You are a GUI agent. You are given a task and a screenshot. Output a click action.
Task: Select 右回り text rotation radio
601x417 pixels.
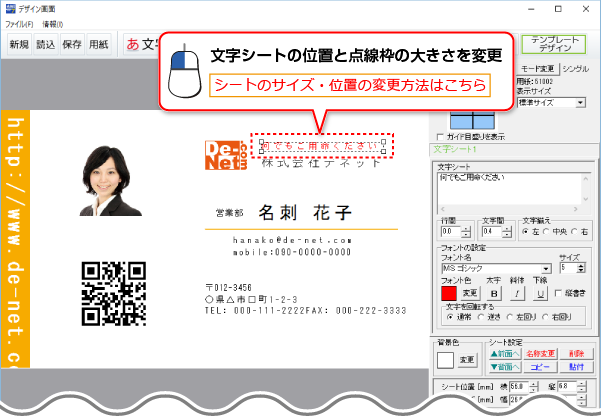coord(545,317)
